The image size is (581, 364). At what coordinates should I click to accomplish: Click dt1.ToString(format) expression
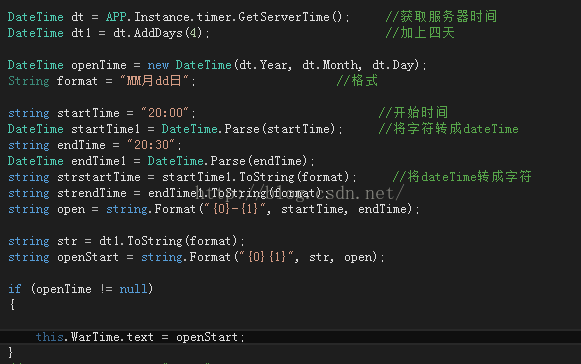coord(168,241)
